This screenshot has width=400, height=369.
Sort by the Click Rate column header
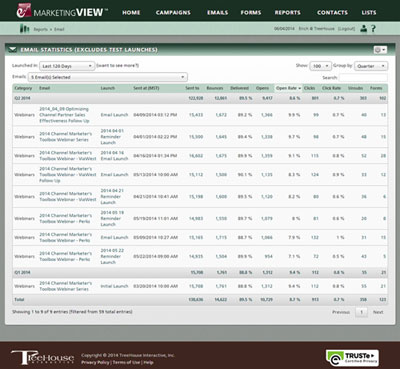pos(331,88)
